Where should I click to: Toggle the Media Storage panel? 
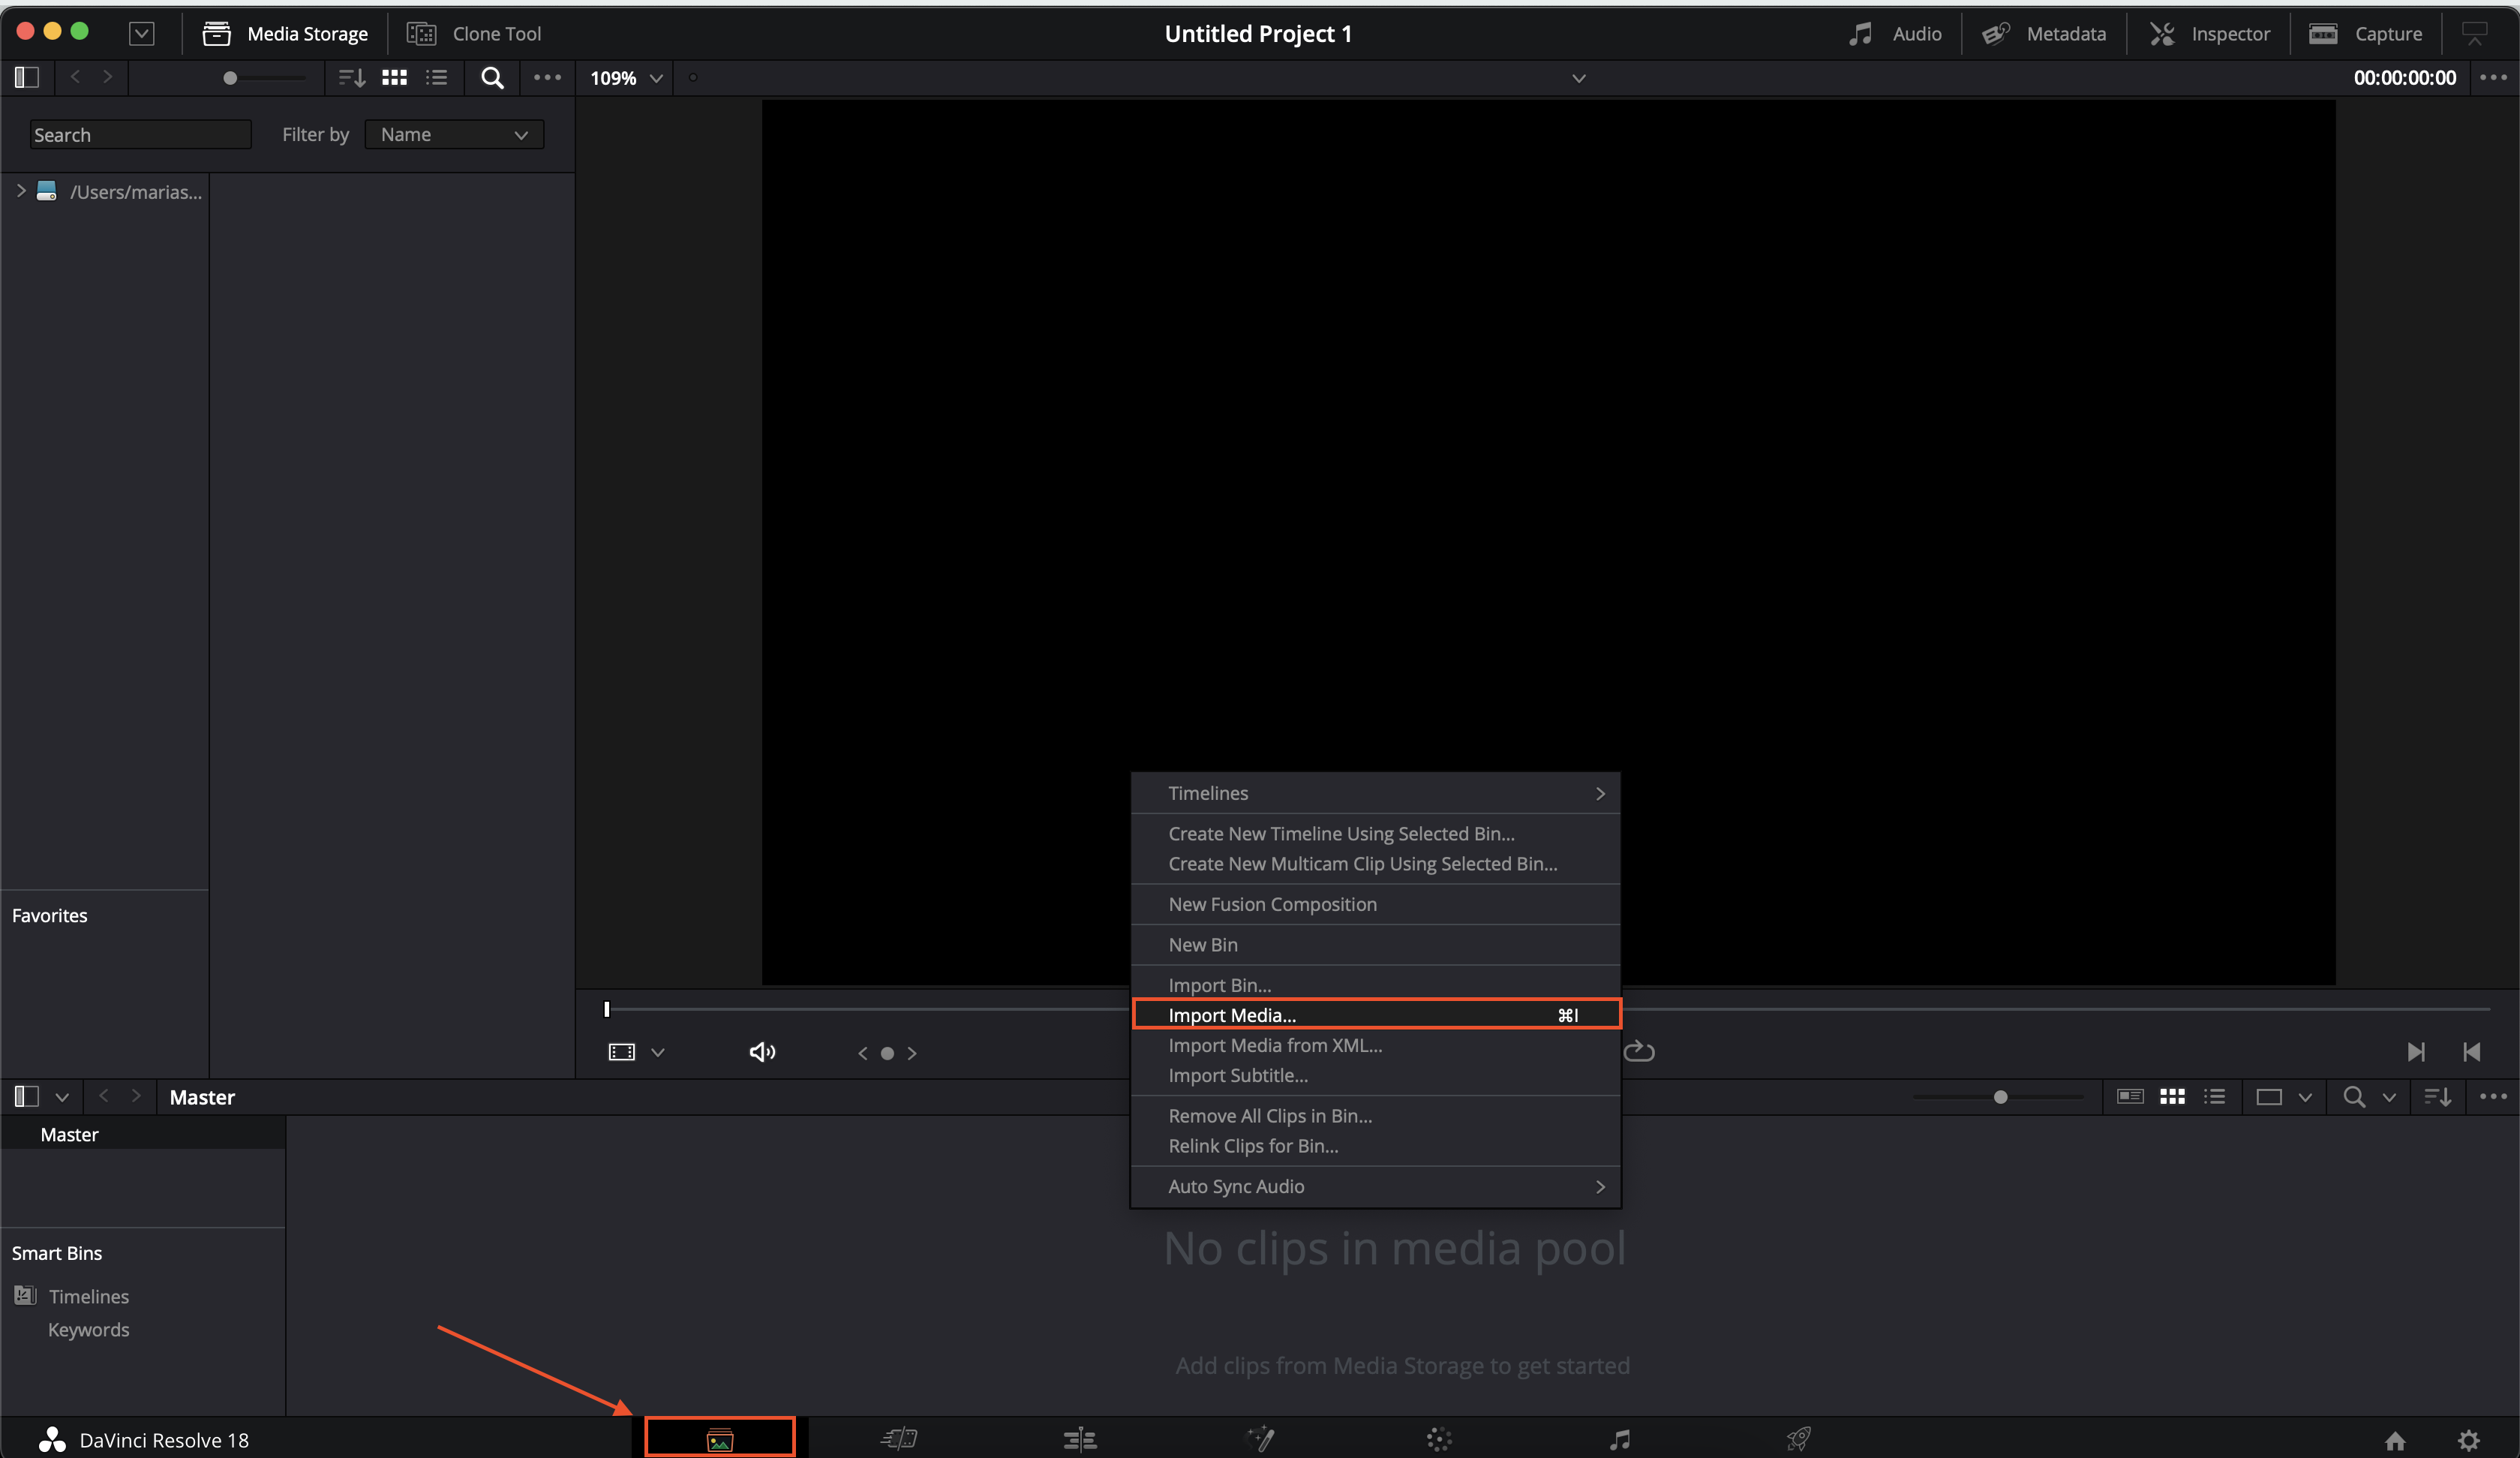pos(285,34)
